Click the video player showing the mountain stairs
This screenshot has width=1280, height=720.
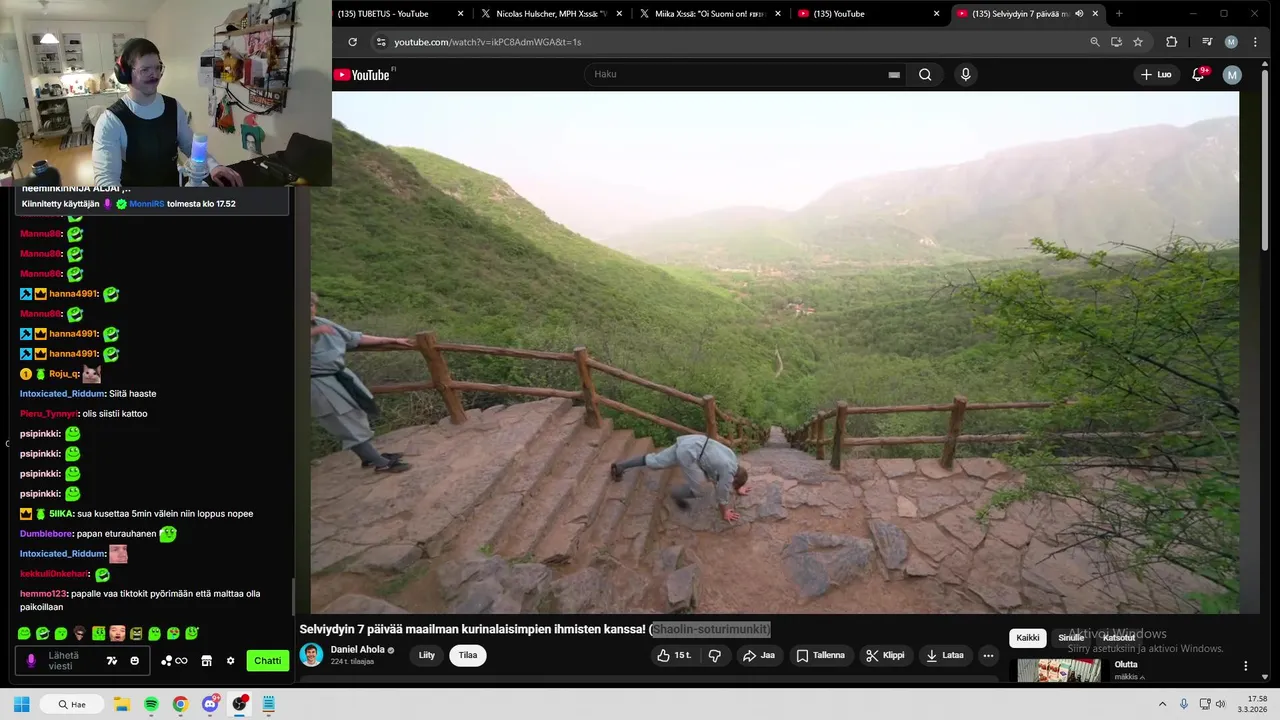774,352
